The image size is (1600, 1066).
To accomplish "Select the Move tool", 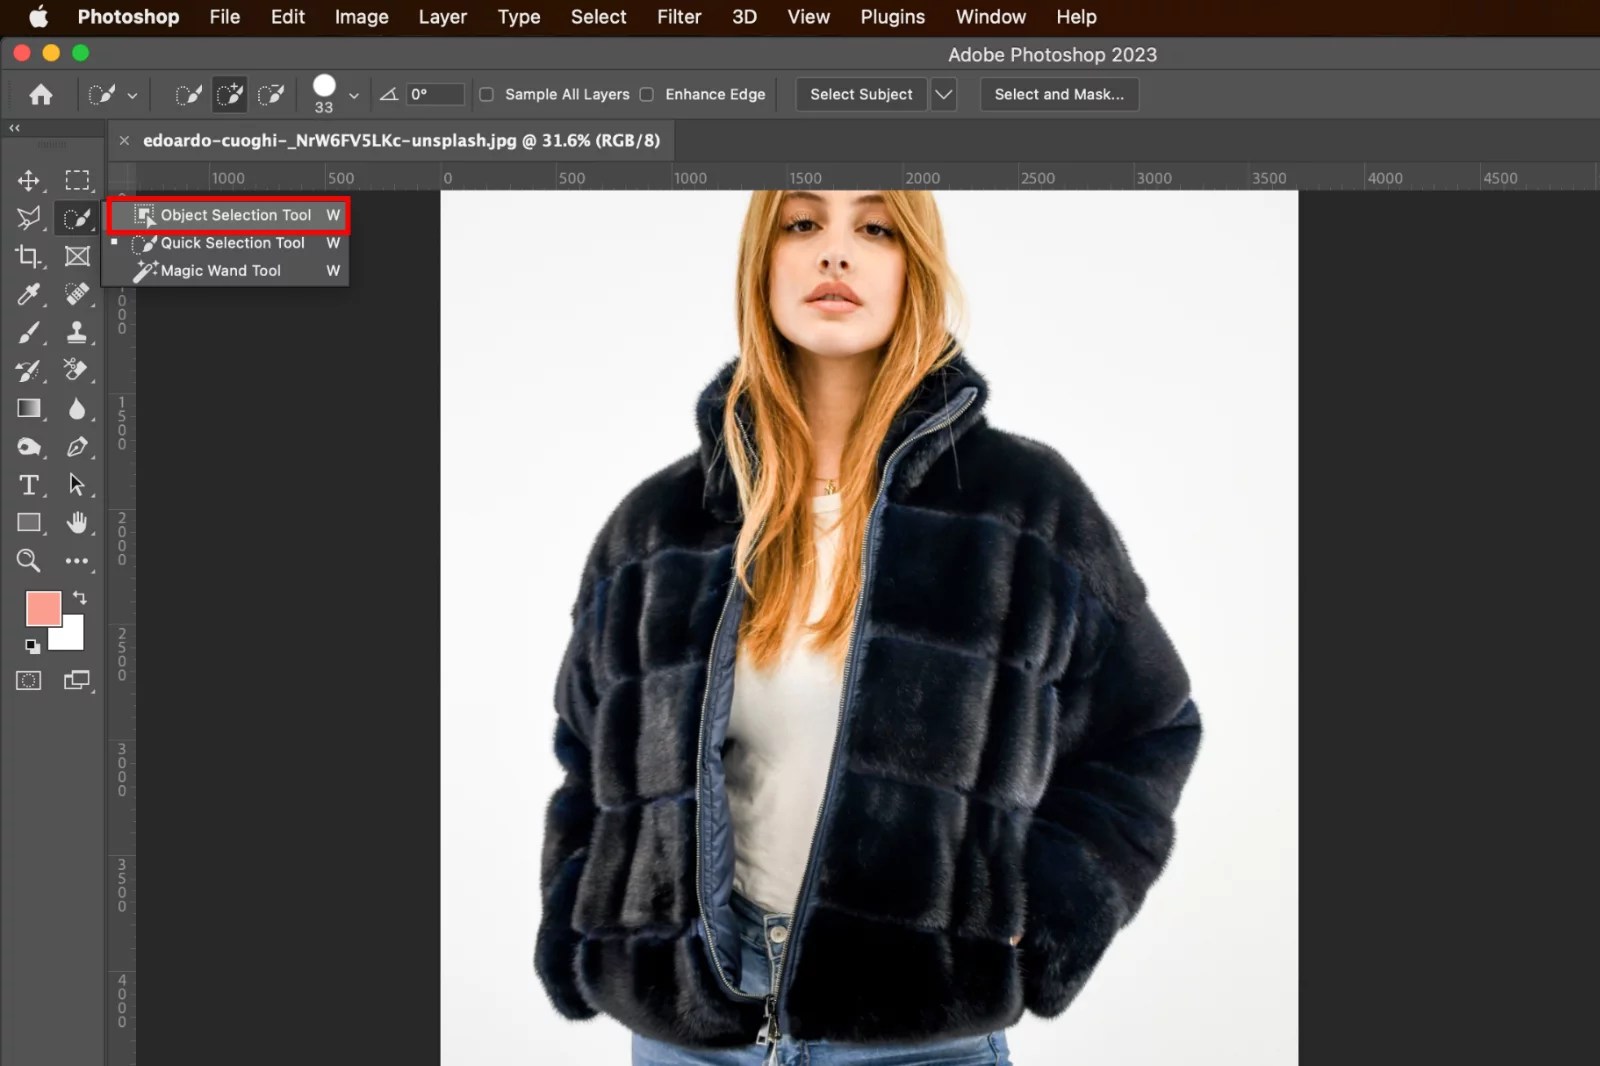I will tap(28, 181).
